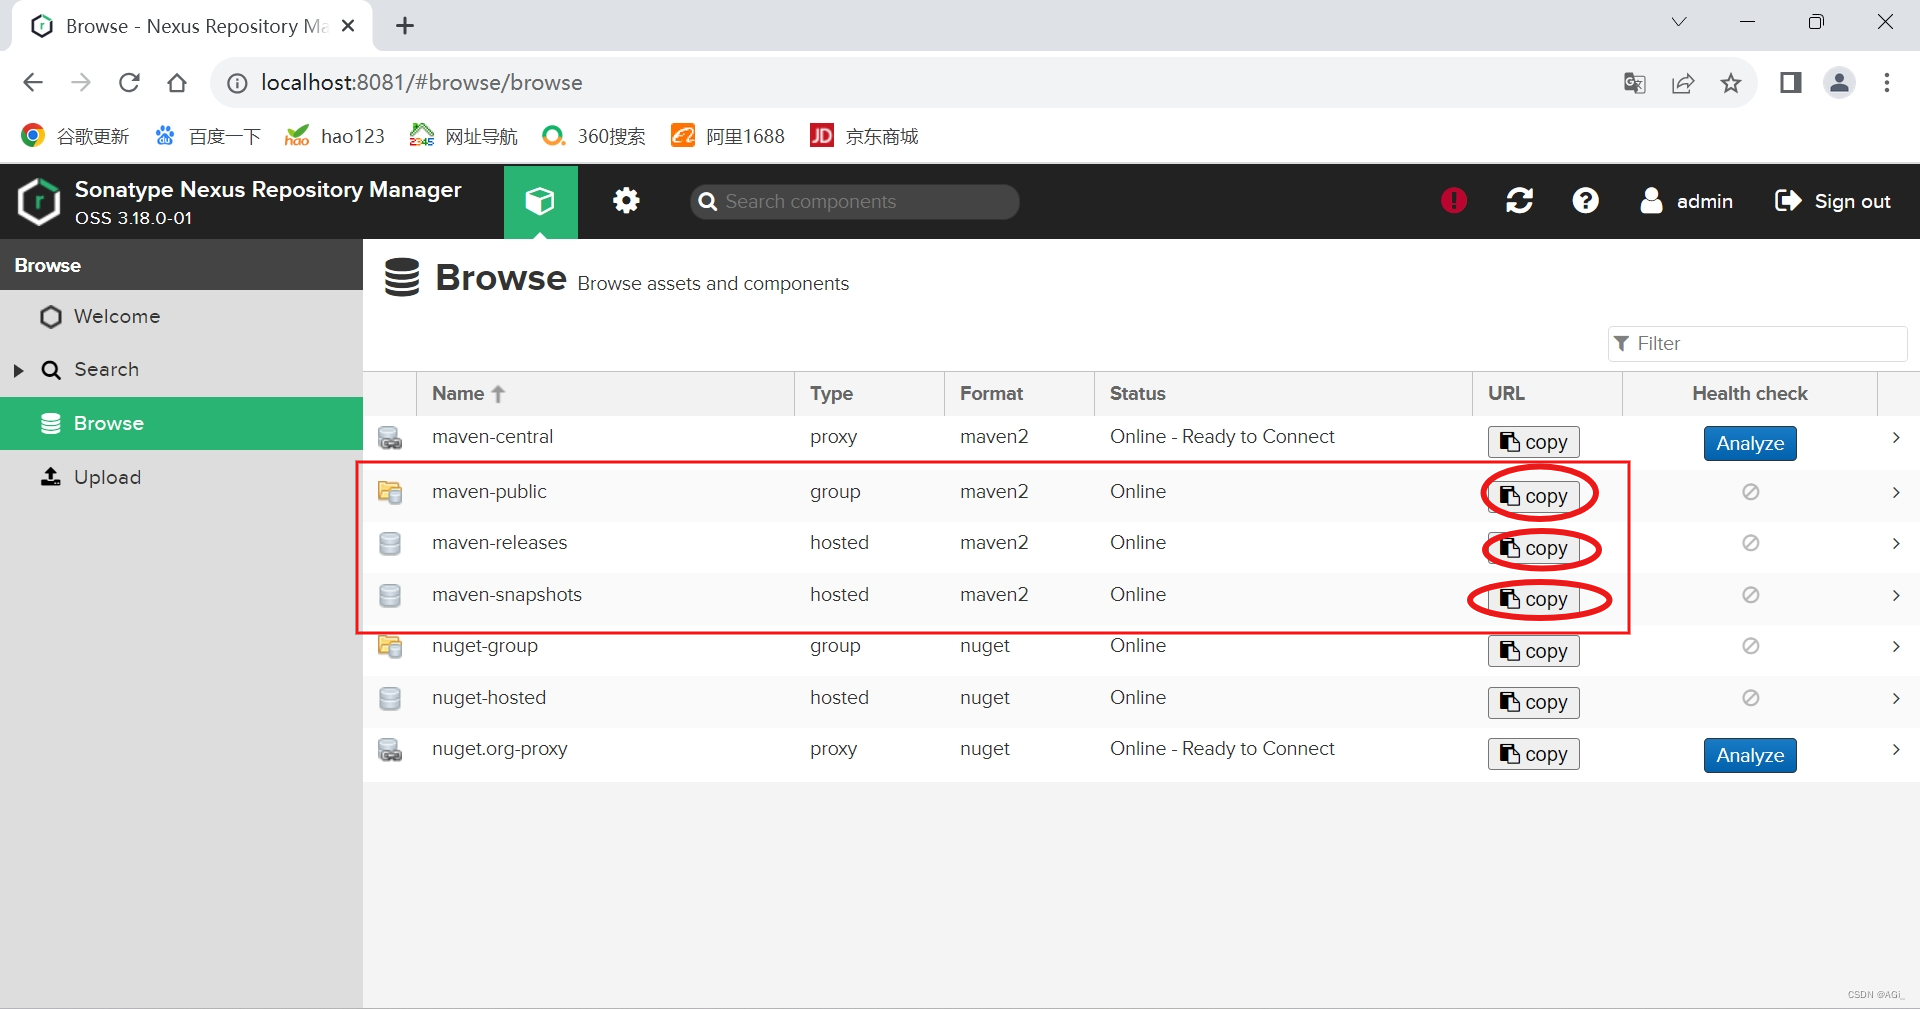Click Sign out
Screen dimensions: 1920x1009
1832,201
